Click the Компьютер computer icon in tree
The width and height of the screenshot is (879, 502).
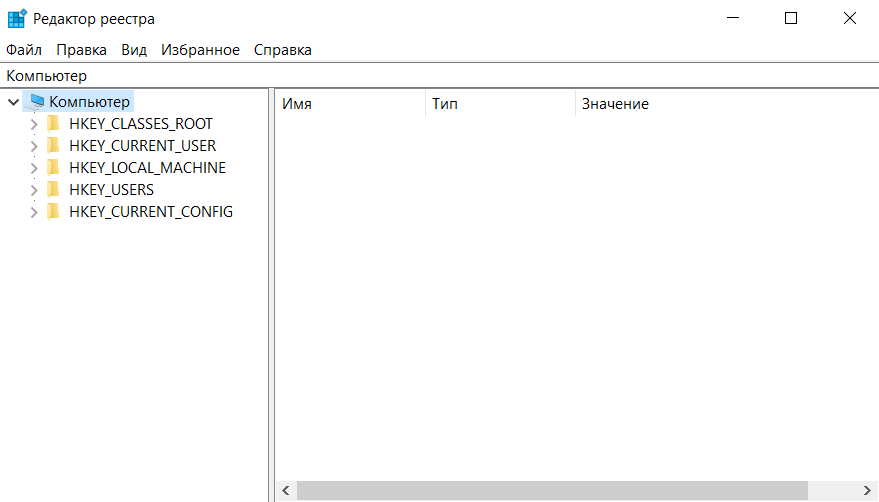[37, 102]
